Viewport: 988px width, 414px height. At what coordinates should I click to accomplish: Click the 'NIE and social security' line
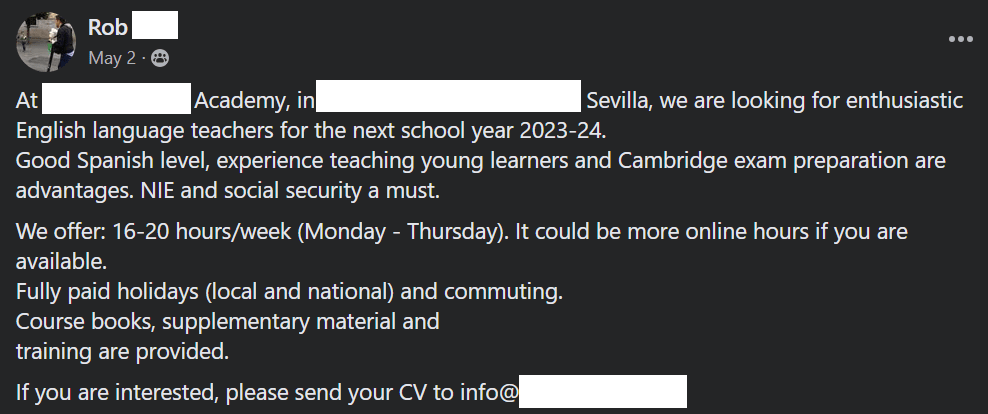[x=228, y=189]
